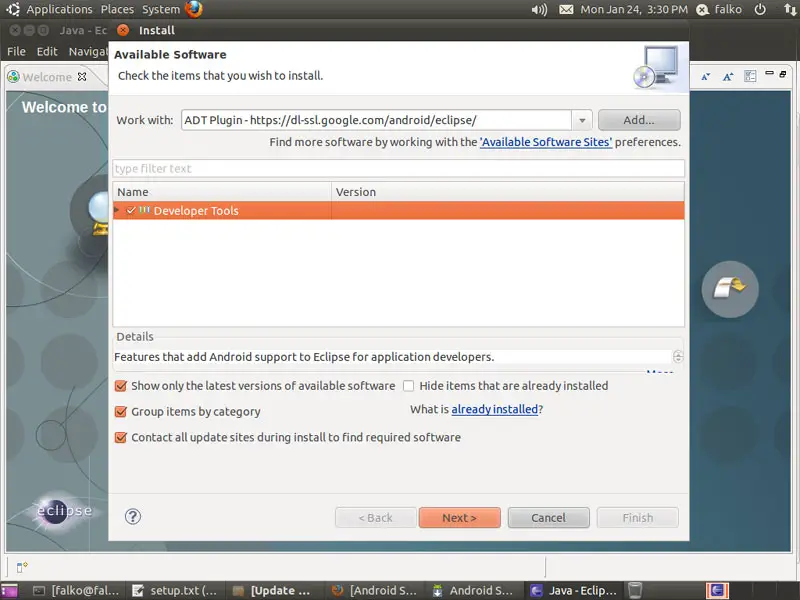Open the System menu
This screenshot has height=600, width=800.
161,9
